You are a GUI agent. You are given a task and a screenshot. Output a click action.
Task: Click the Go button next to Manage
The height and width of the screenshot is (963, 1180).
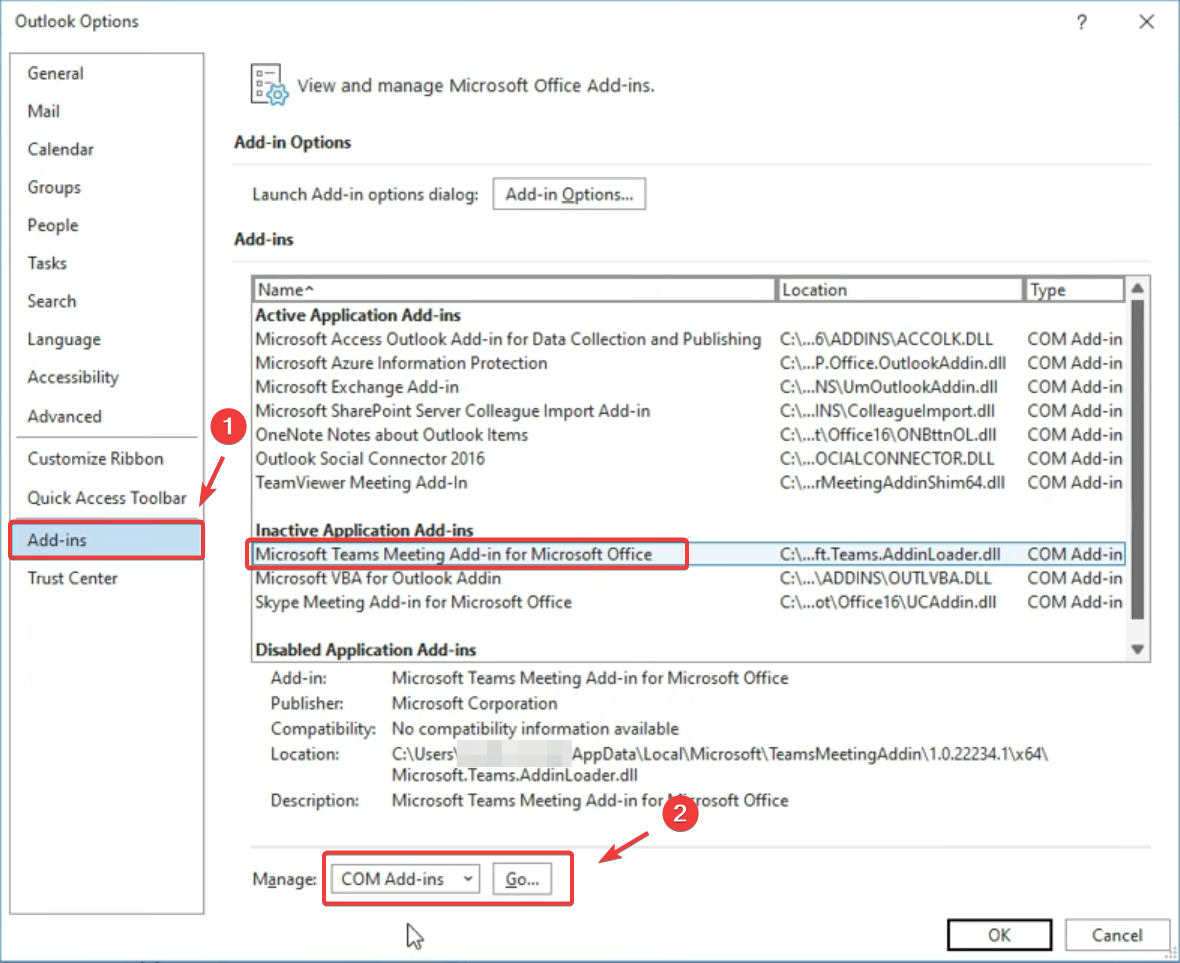tap(522, 879)
